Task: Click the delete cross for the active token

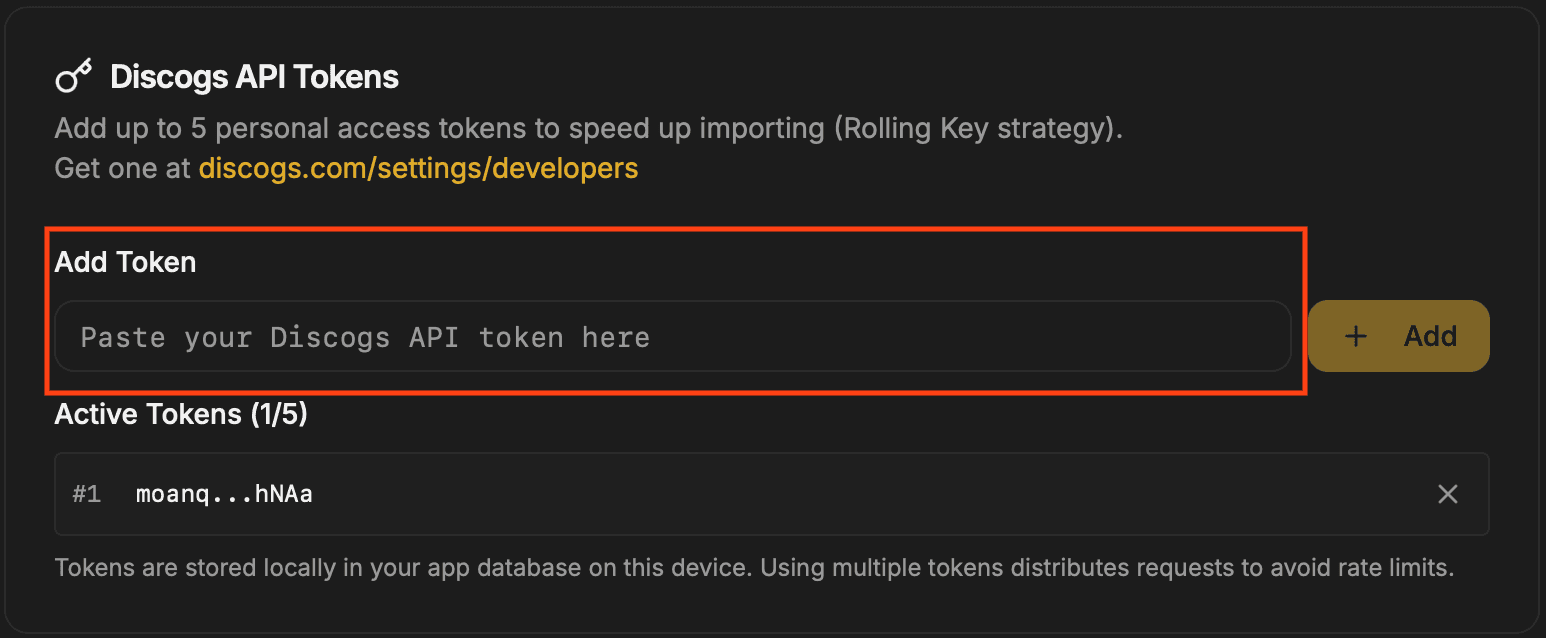Action: [x=1448, y=493]
